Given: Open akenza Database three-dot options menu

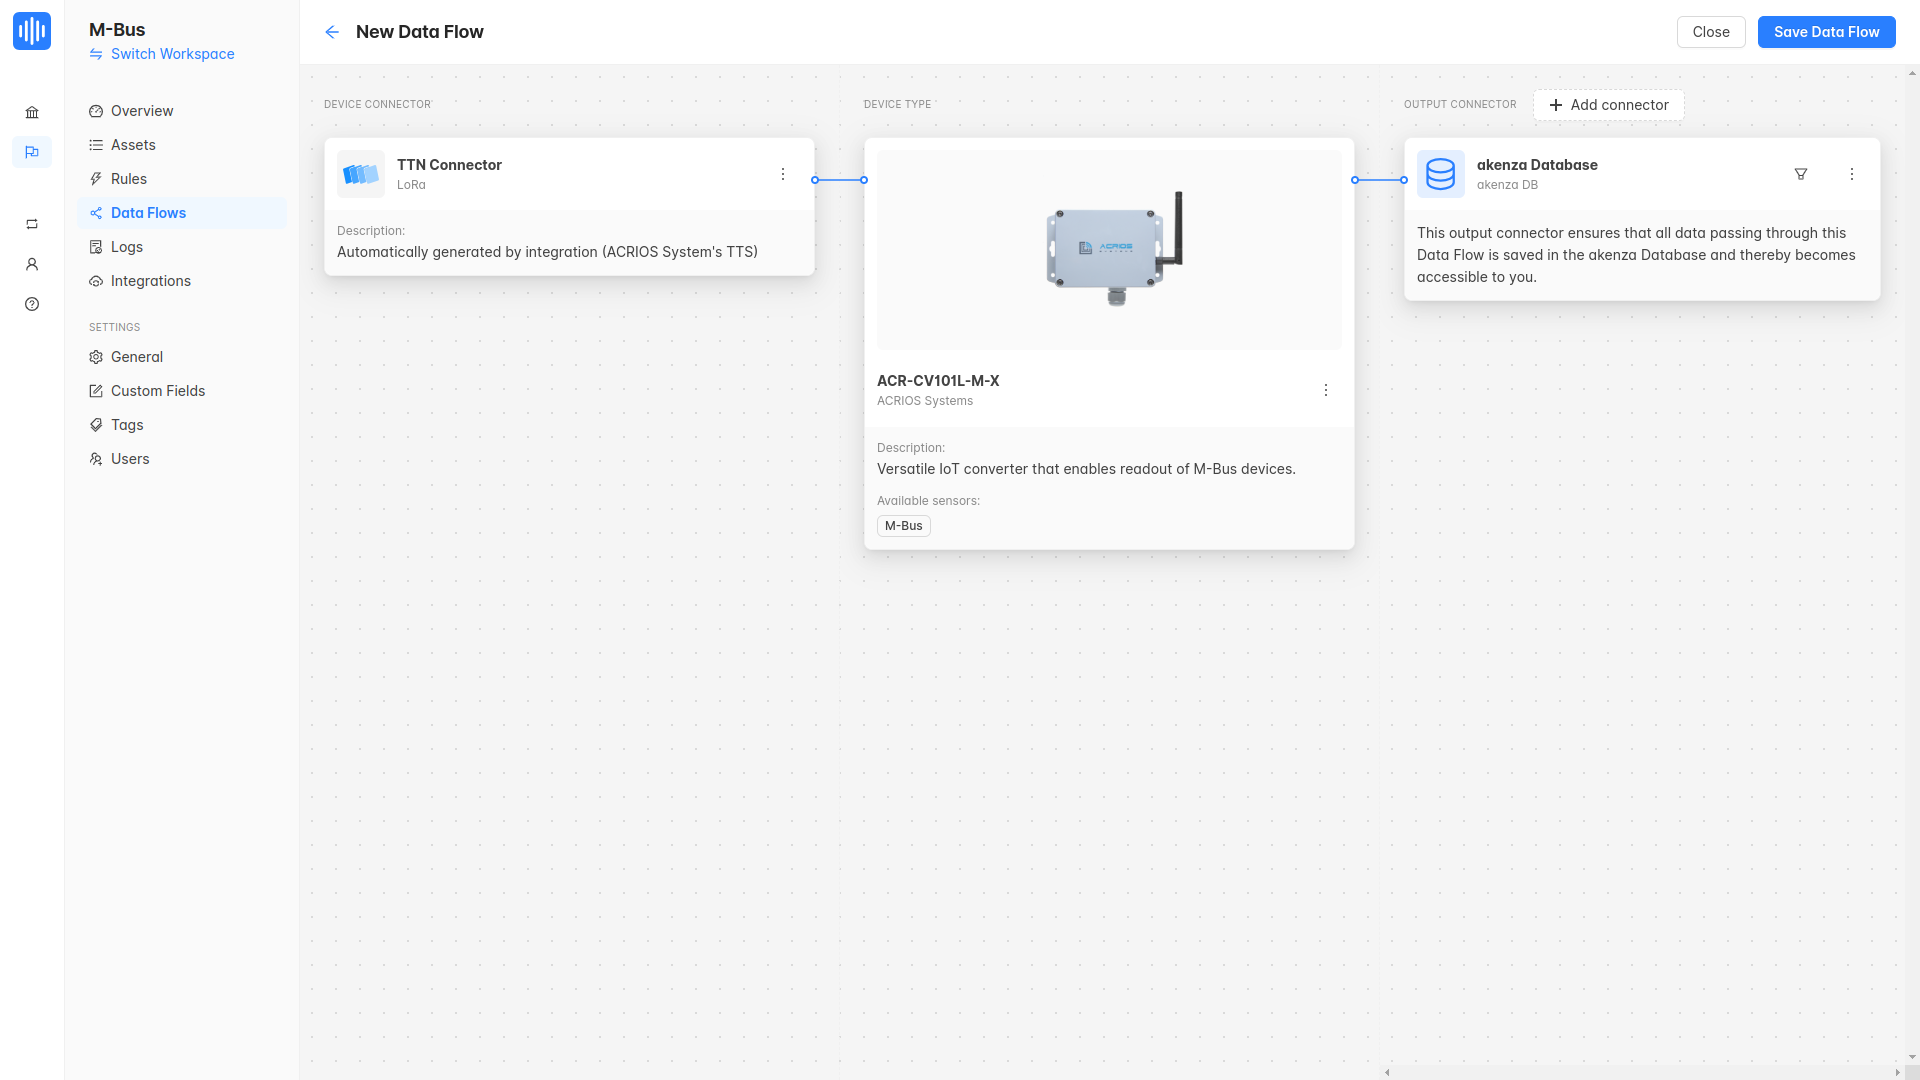Looking at the screenshot, I should pyautogui.click(x=1852, y=174).
